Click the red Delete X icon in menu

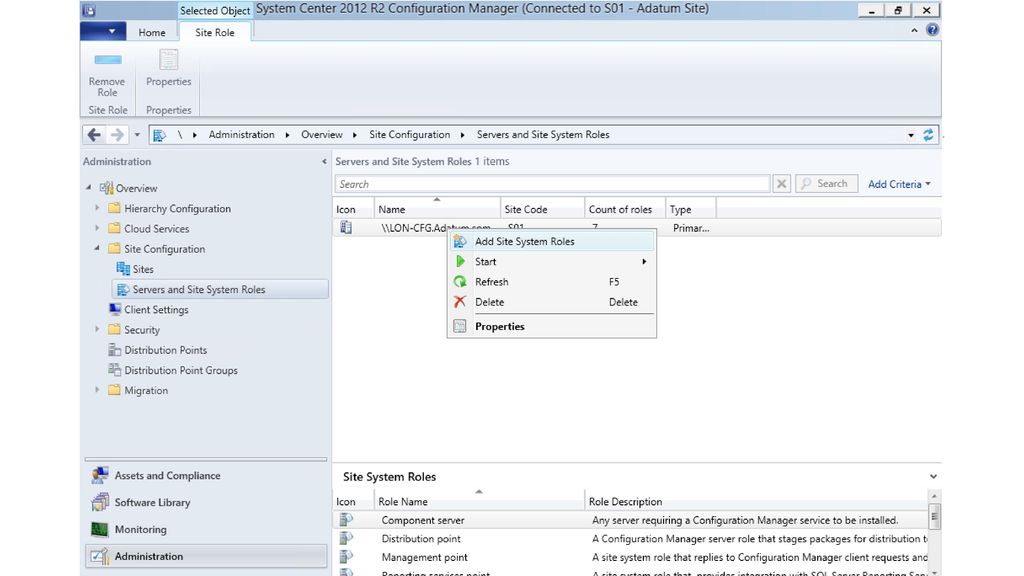point(460,302)
